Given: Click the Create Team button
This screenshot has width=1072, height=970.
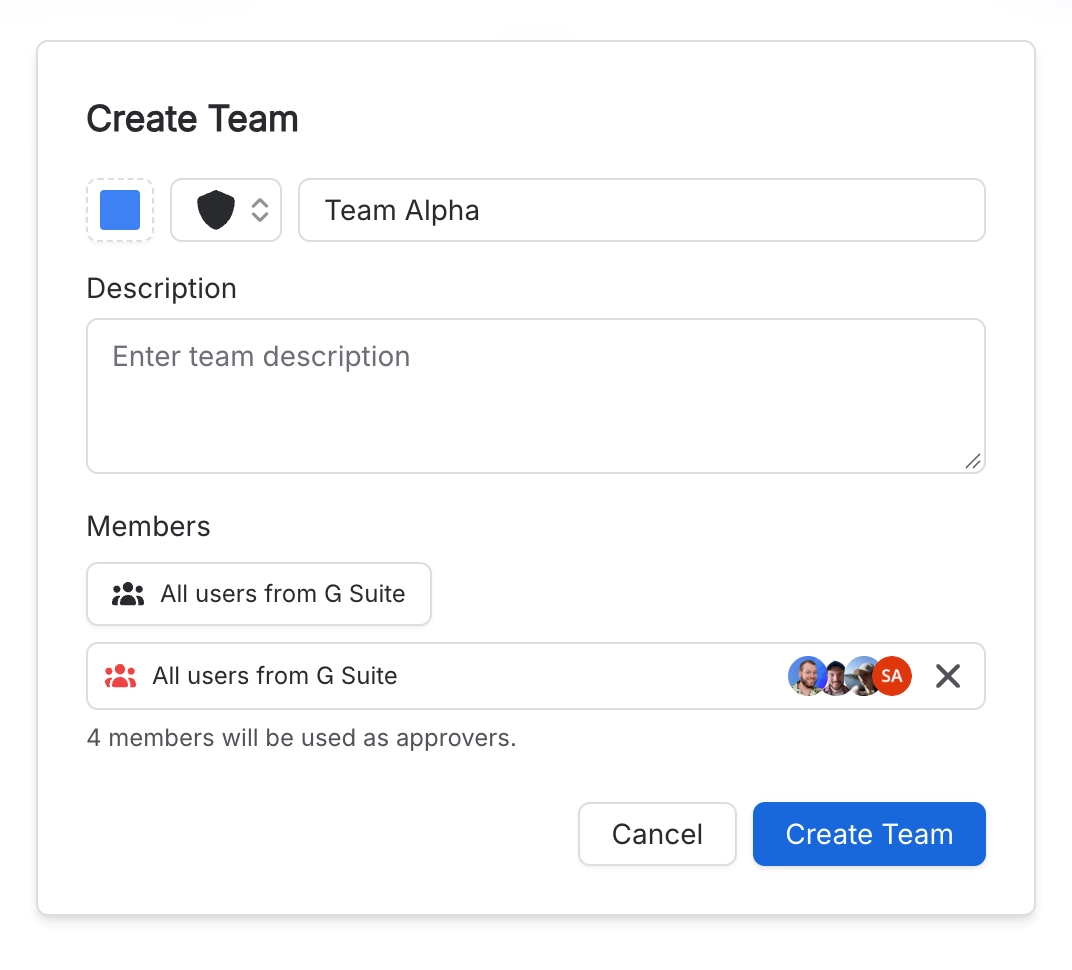Looking at the screenshot, I should tap(869, 834).
